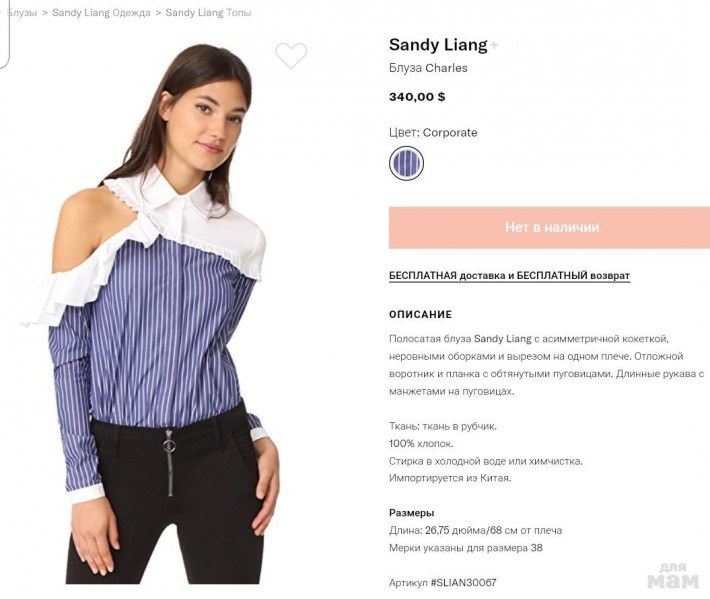Select the Corporate striped color swatch

(x=406, y=163)
